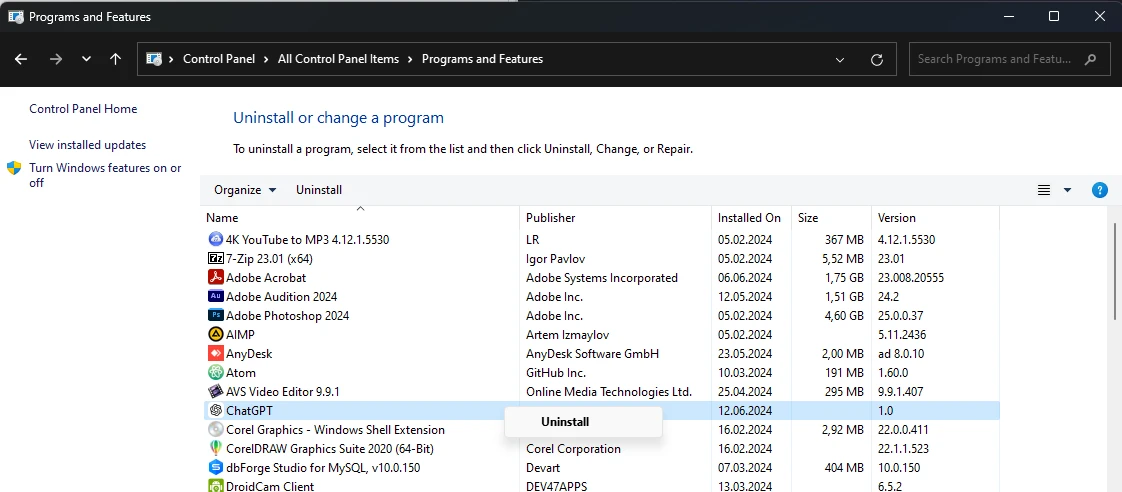
Task: Expand the view options dropdown arrow
Action: click(x=1067, y=190)
